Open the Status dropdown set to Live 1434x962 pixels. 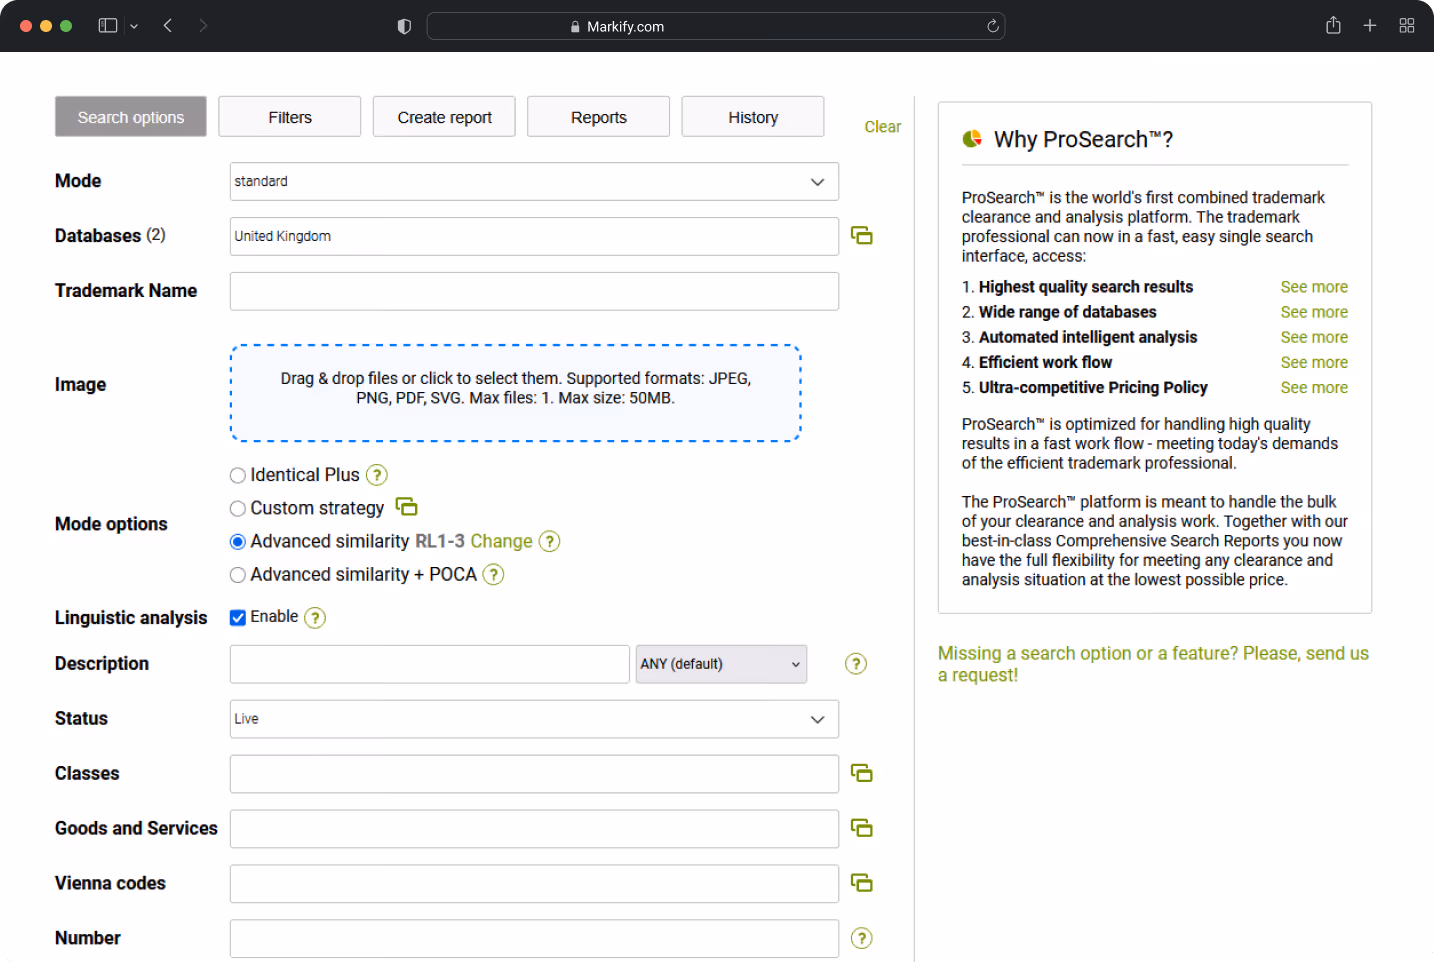pos(534,719)
